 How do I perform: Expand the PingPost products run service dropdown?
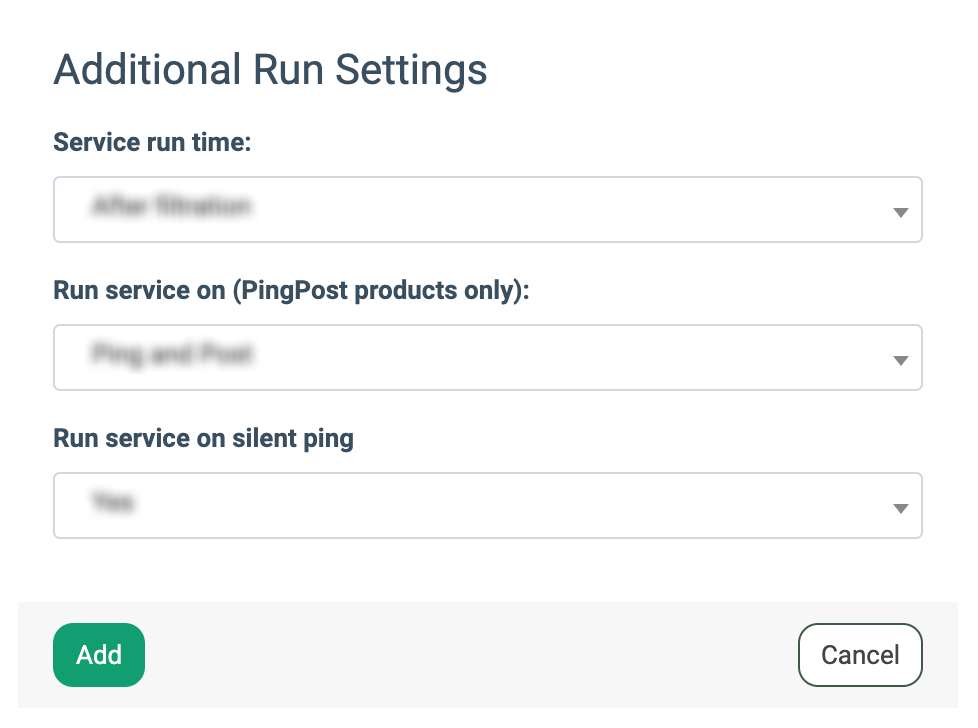point(487,357)
